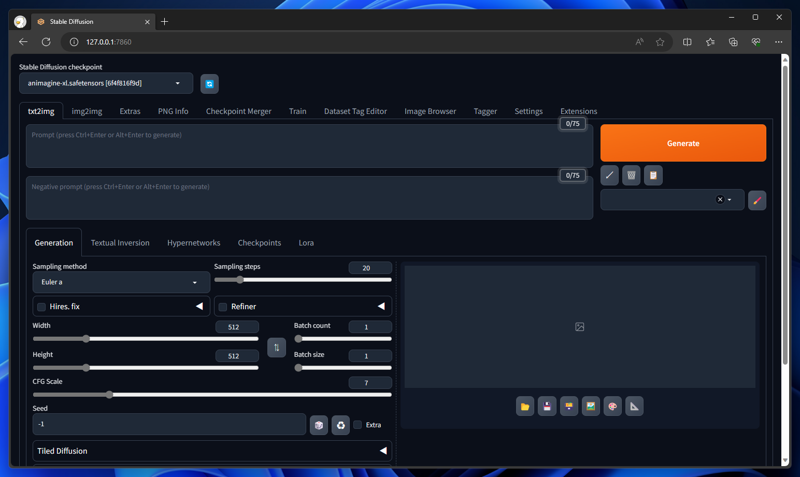Clear the styles selection X
Image resolution: width=800 pixels, height=477 pixels.
coord(720,199)
